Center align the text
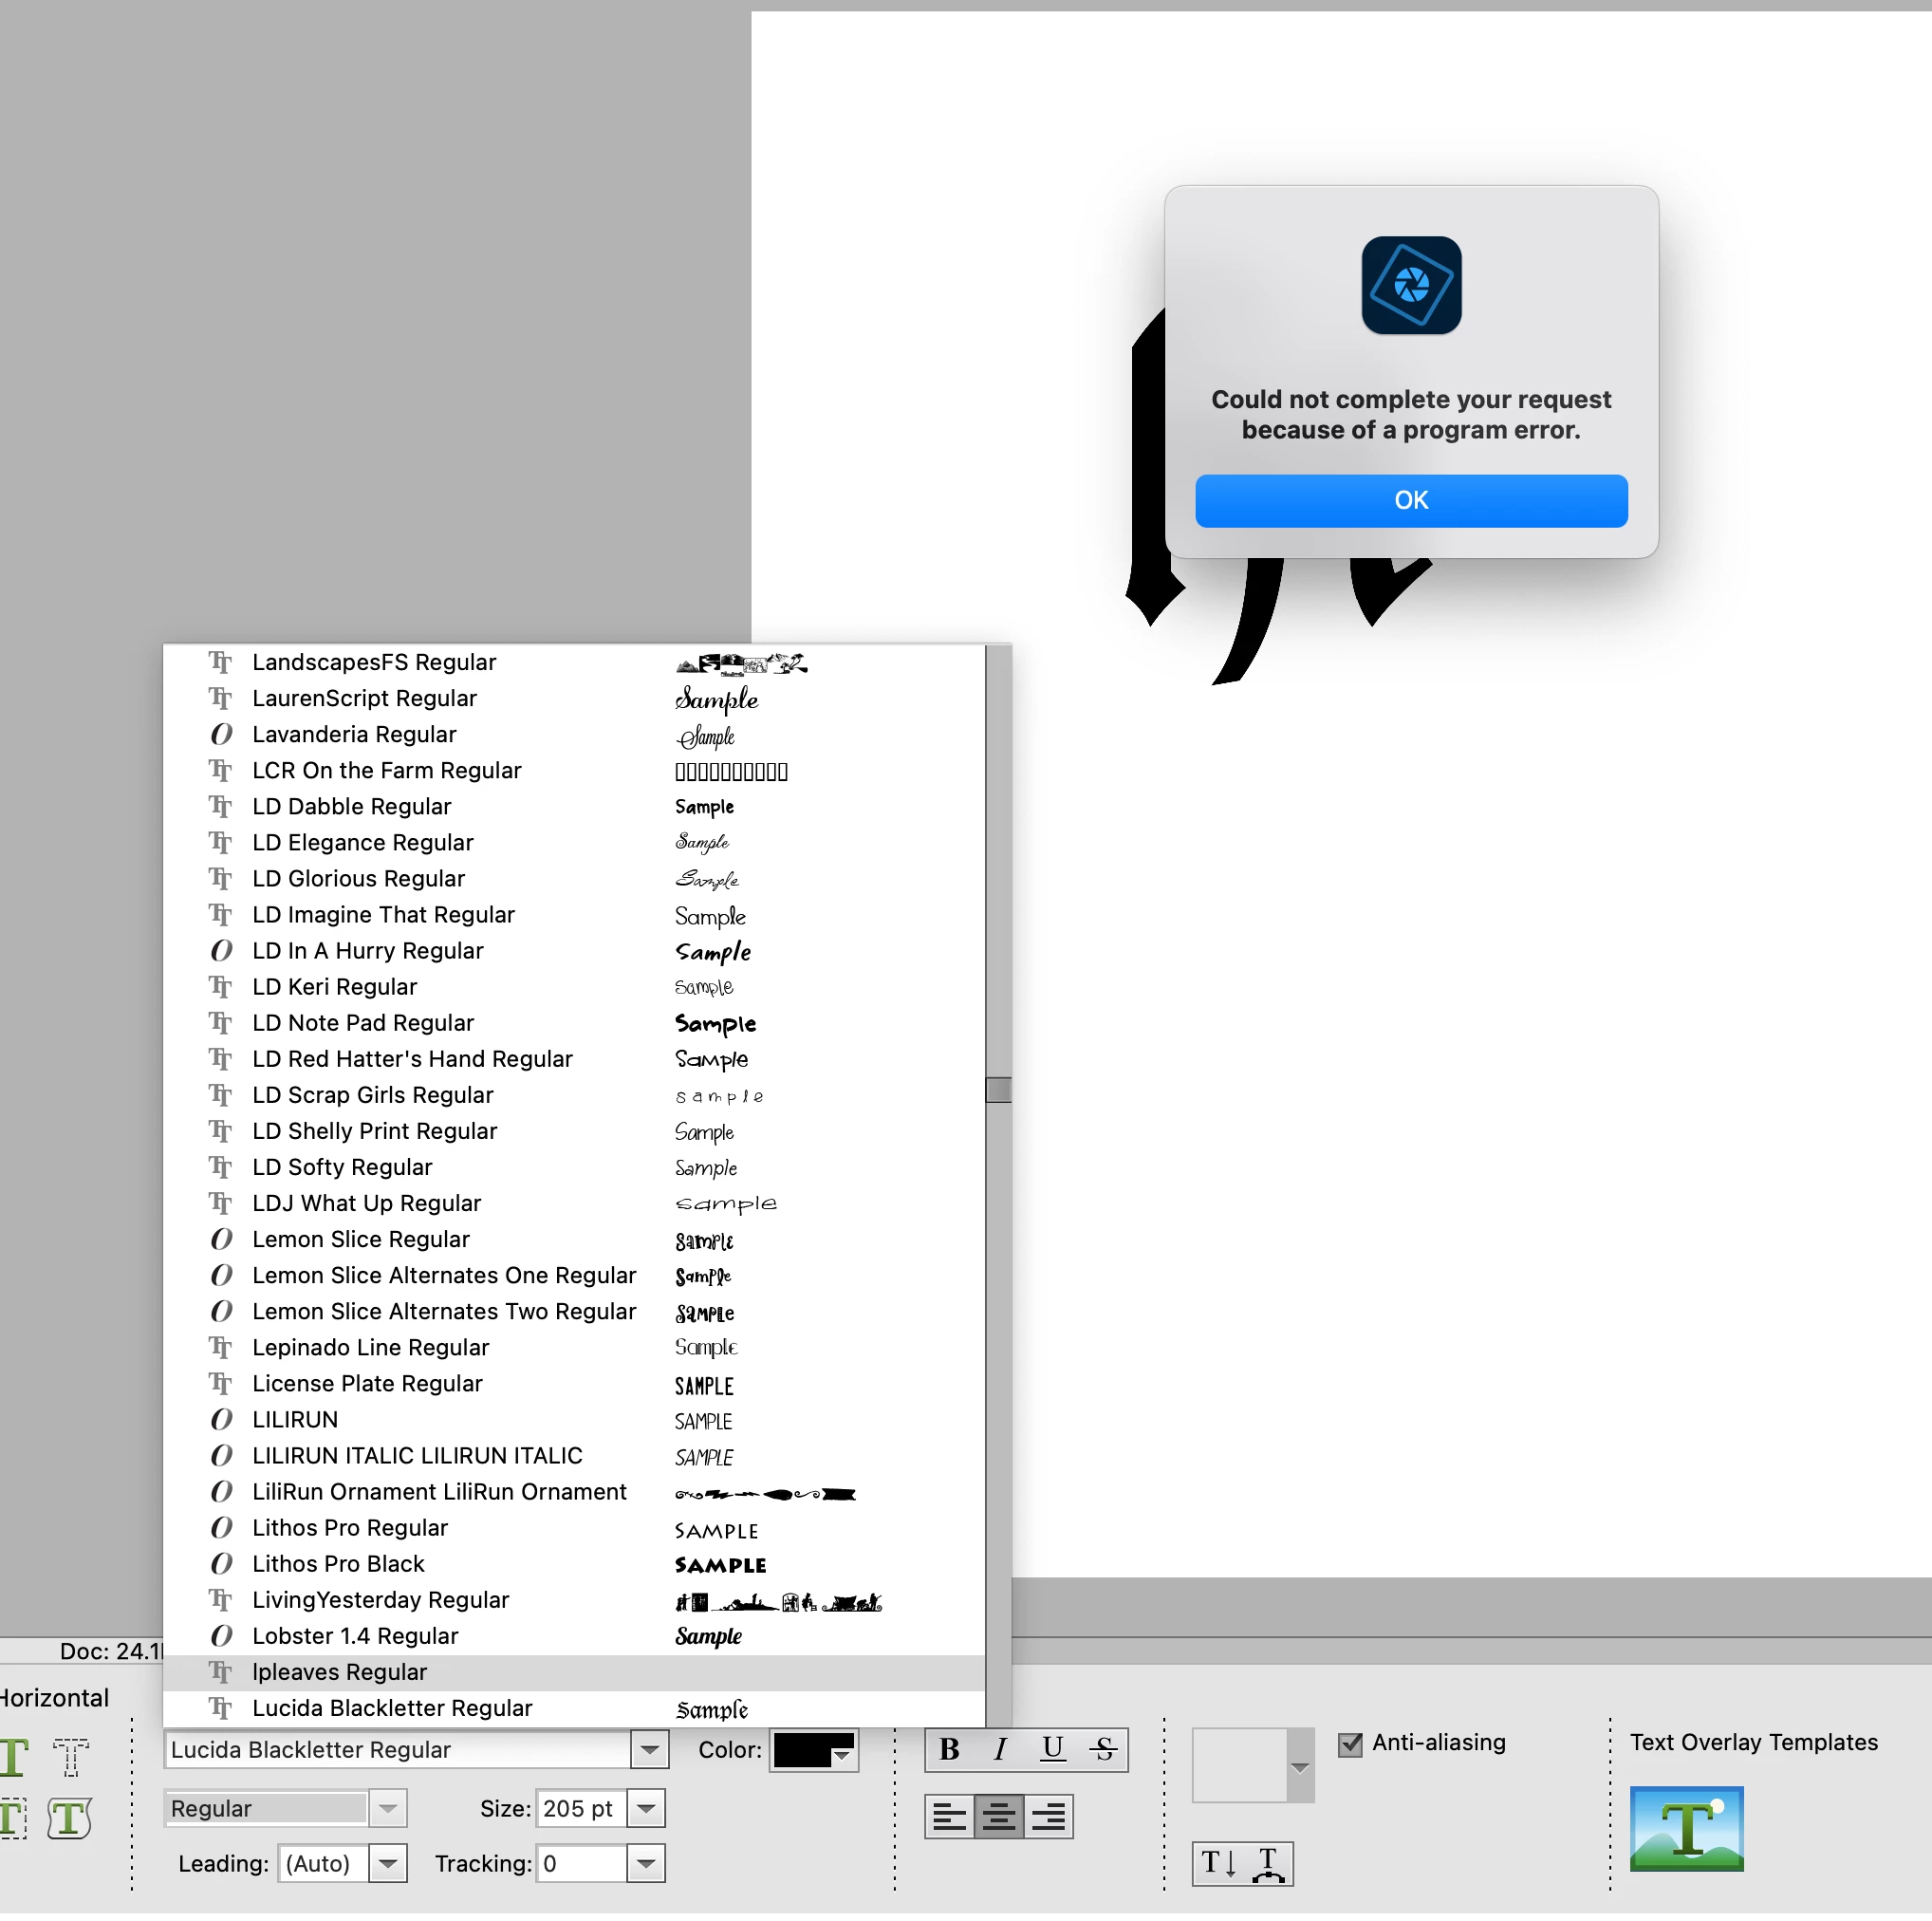The width and height of the screenshot is (1932, 1921). (998, 1816)
